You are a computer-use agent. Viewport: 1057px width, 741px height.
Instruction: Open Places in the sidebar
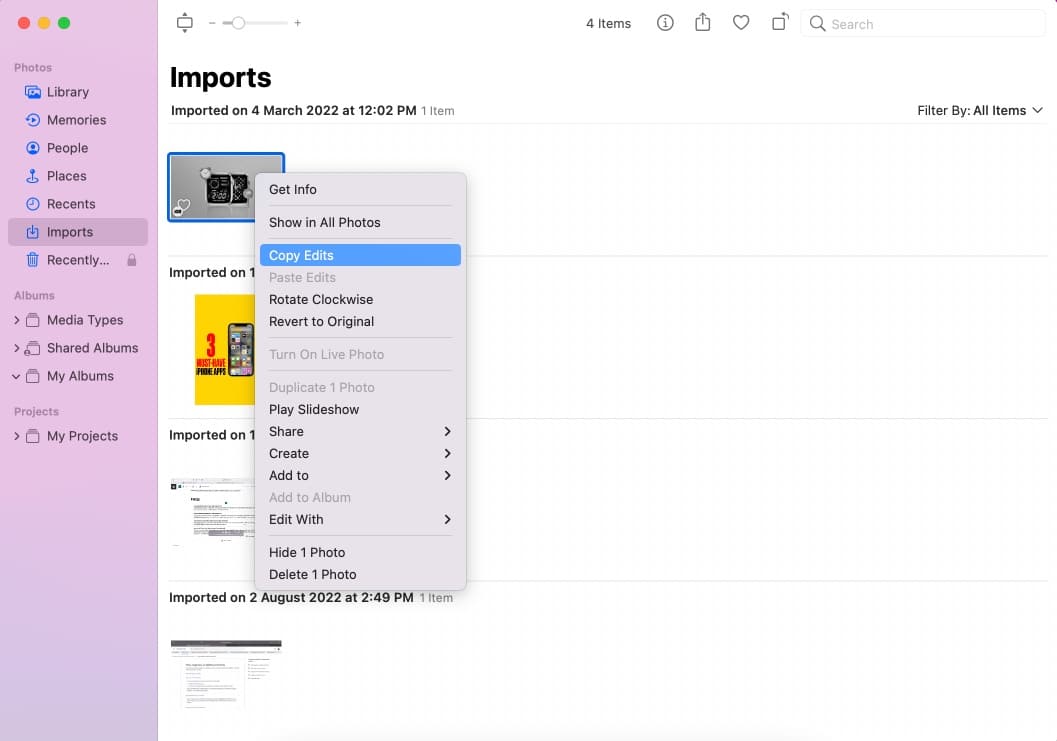(78, 176)
